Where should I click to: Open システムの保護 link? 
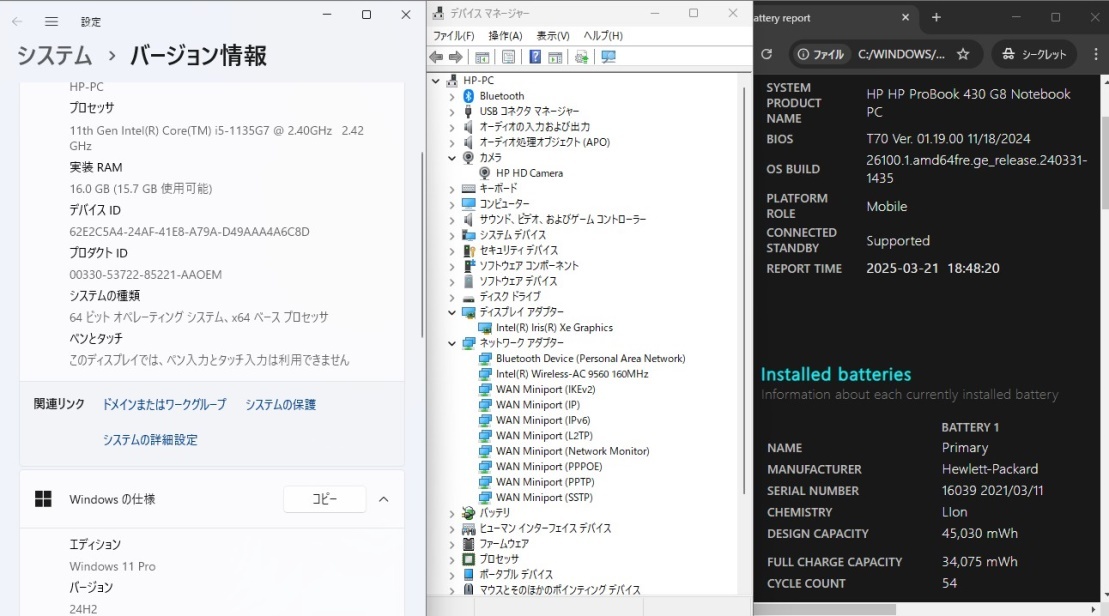281,405
